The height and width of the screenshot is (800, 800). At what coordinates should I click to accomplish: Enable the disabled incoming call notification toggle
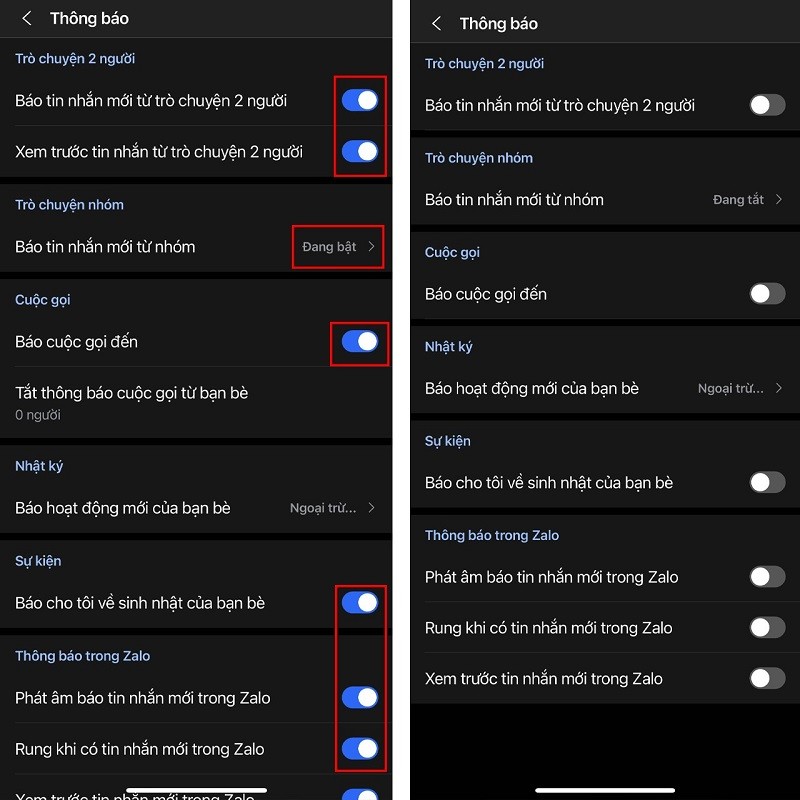point(767,294)
